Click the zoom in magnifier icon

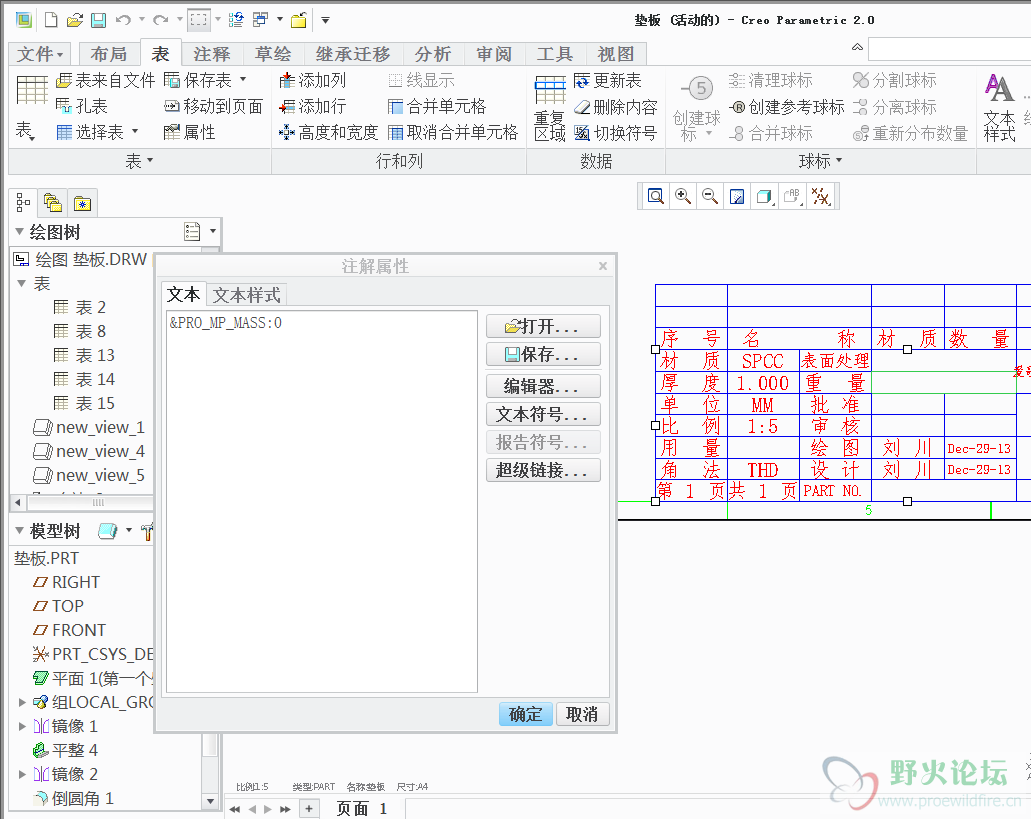683,197
